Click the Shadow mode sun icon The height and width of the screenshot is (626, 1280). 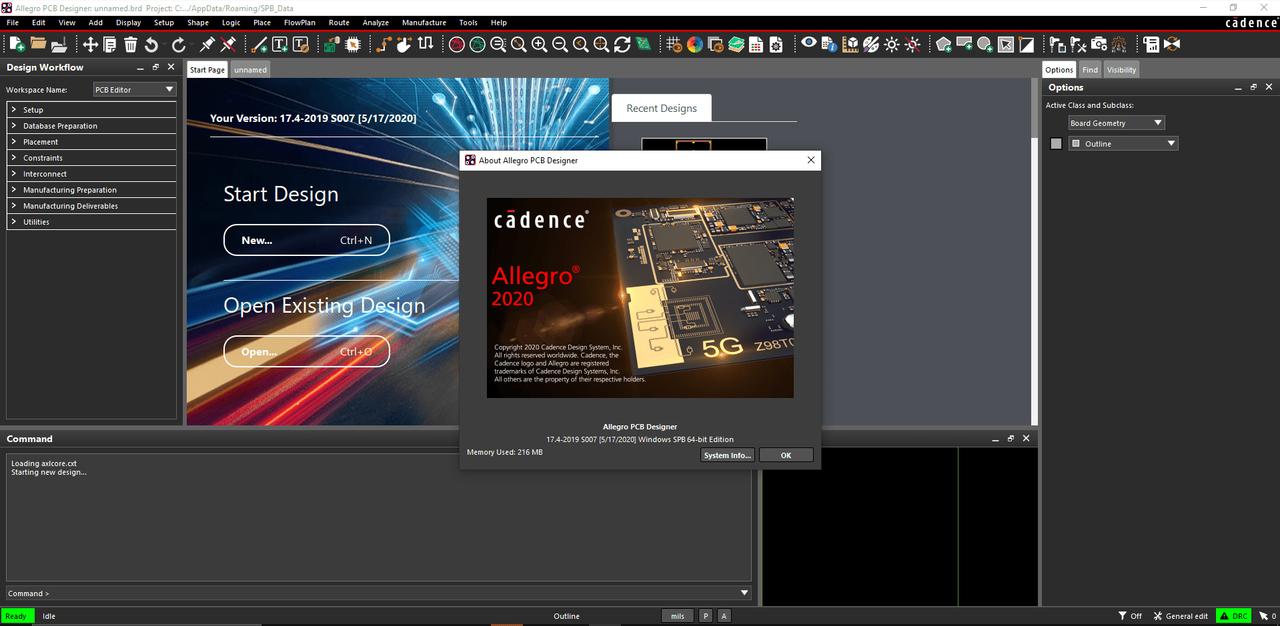tap(891, 44)
